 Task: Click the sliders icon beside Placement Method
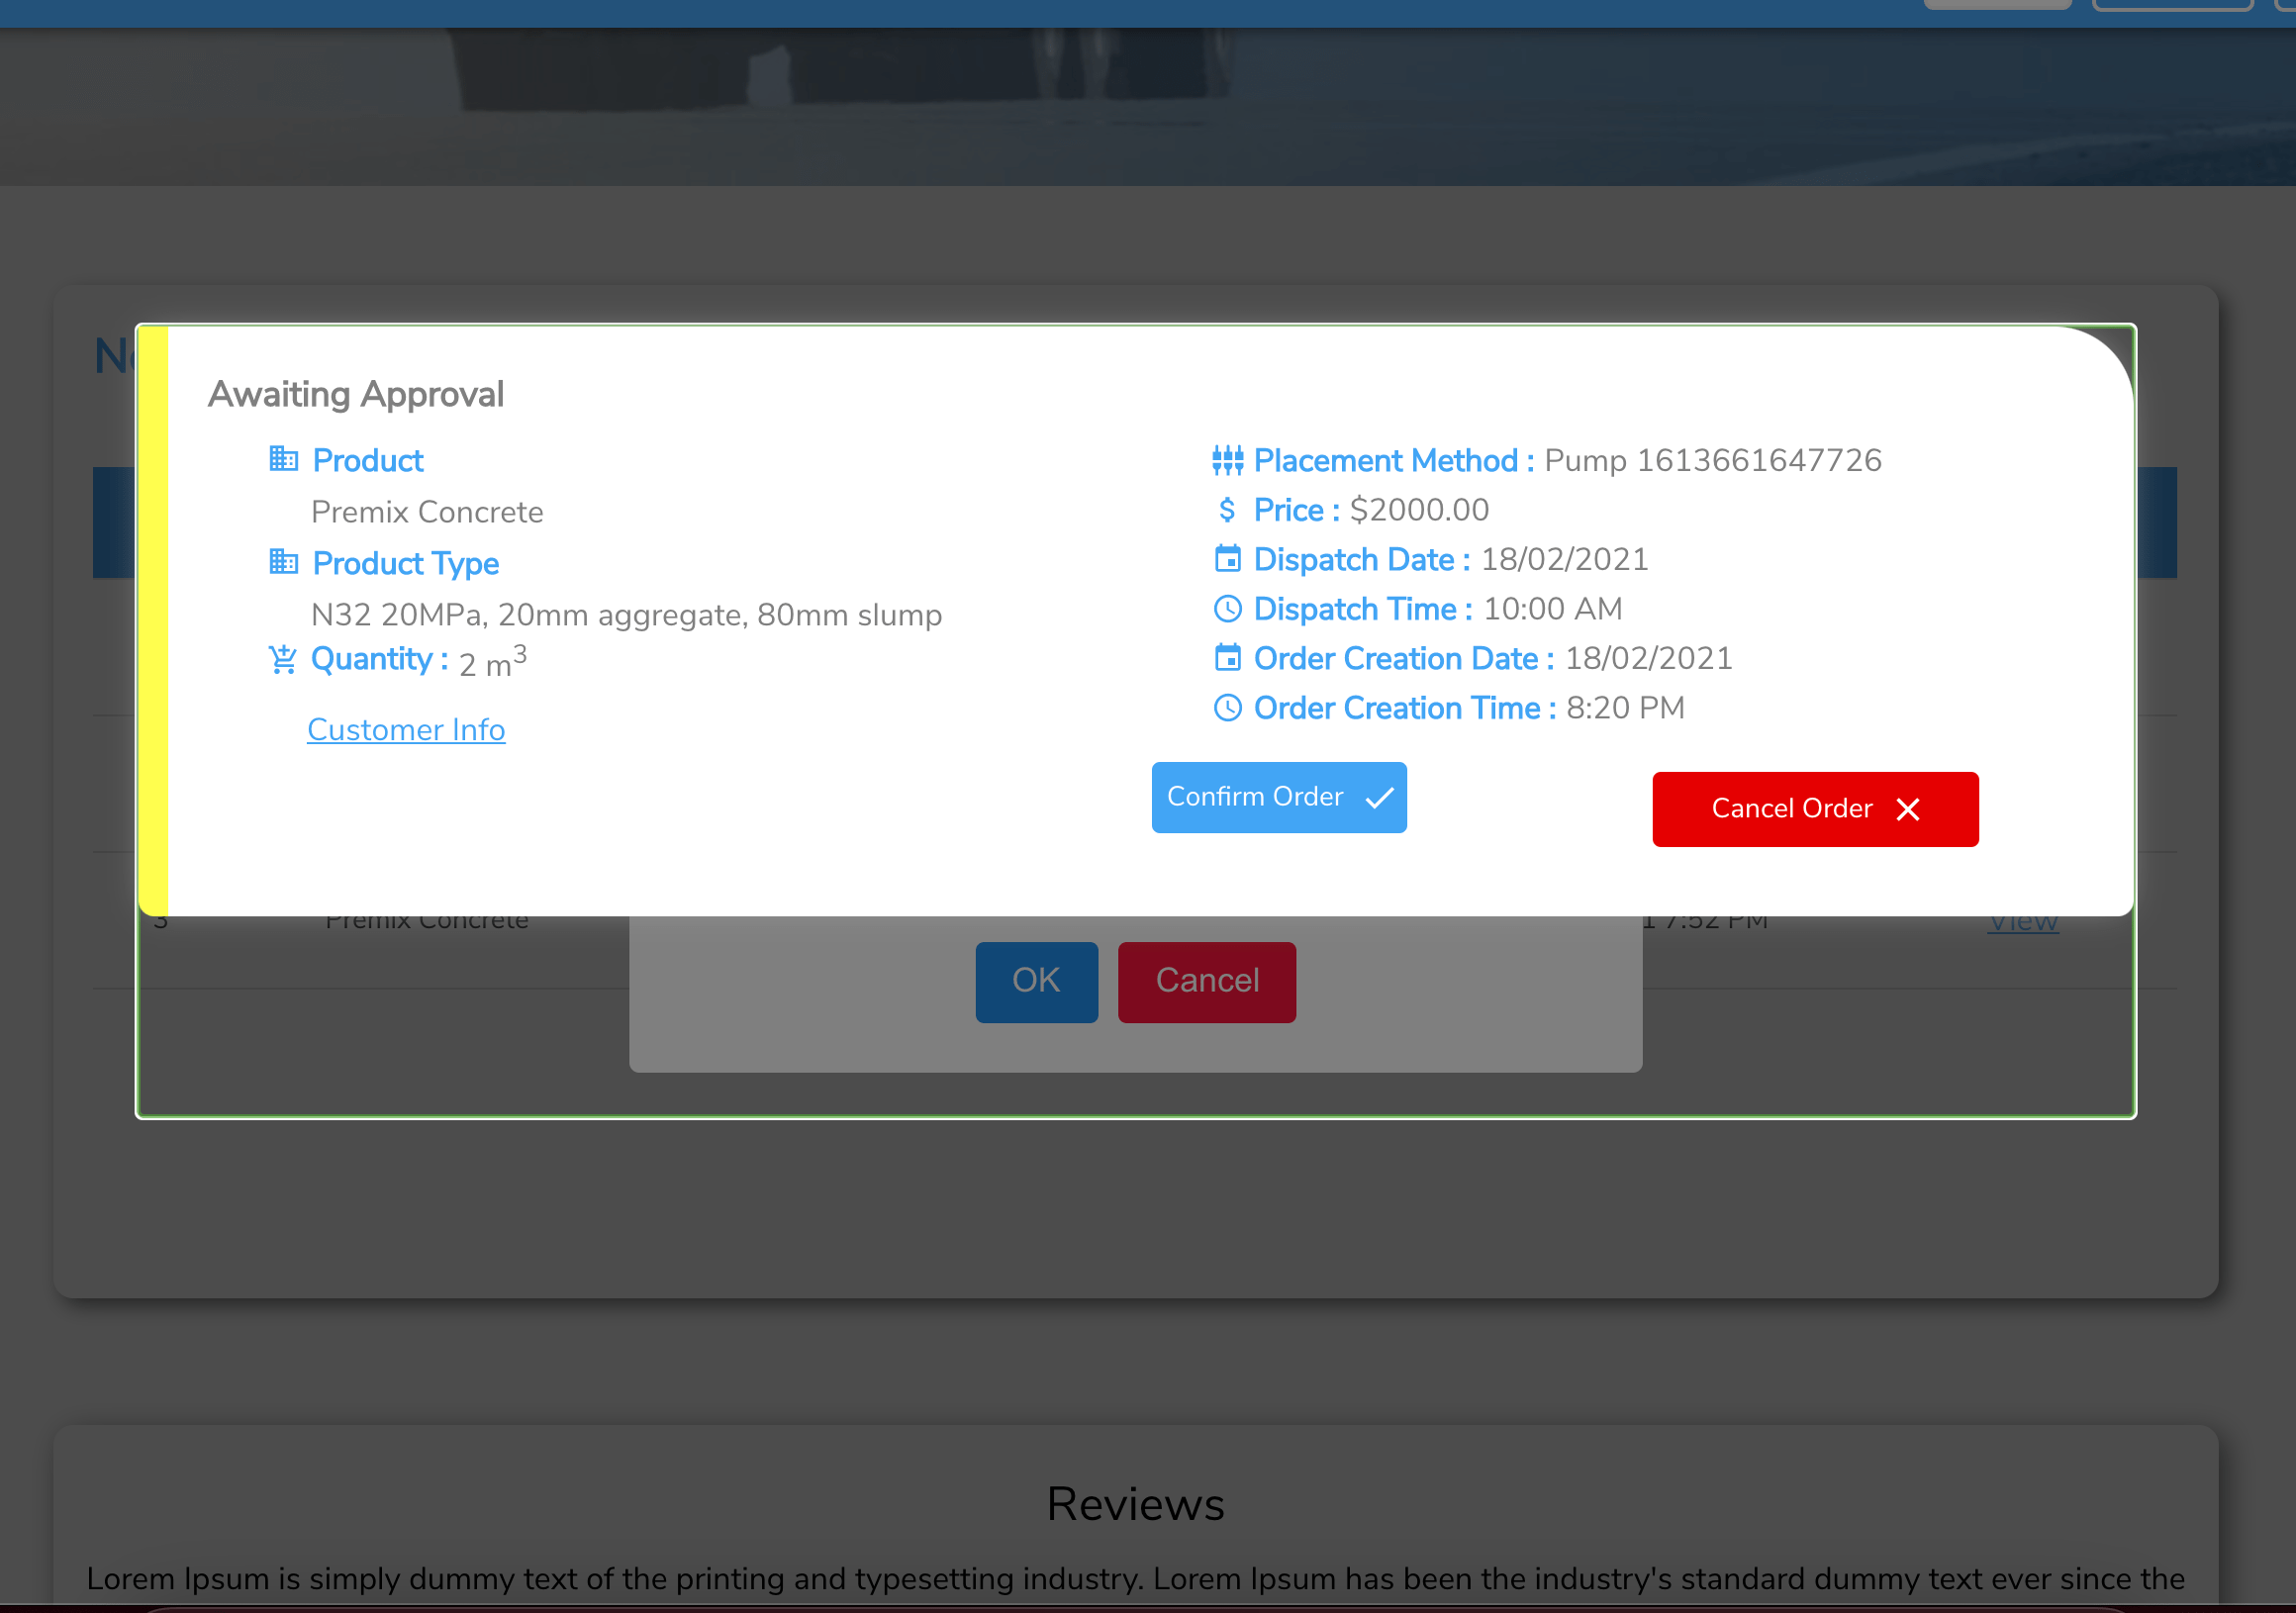[x=1228, y=460]
